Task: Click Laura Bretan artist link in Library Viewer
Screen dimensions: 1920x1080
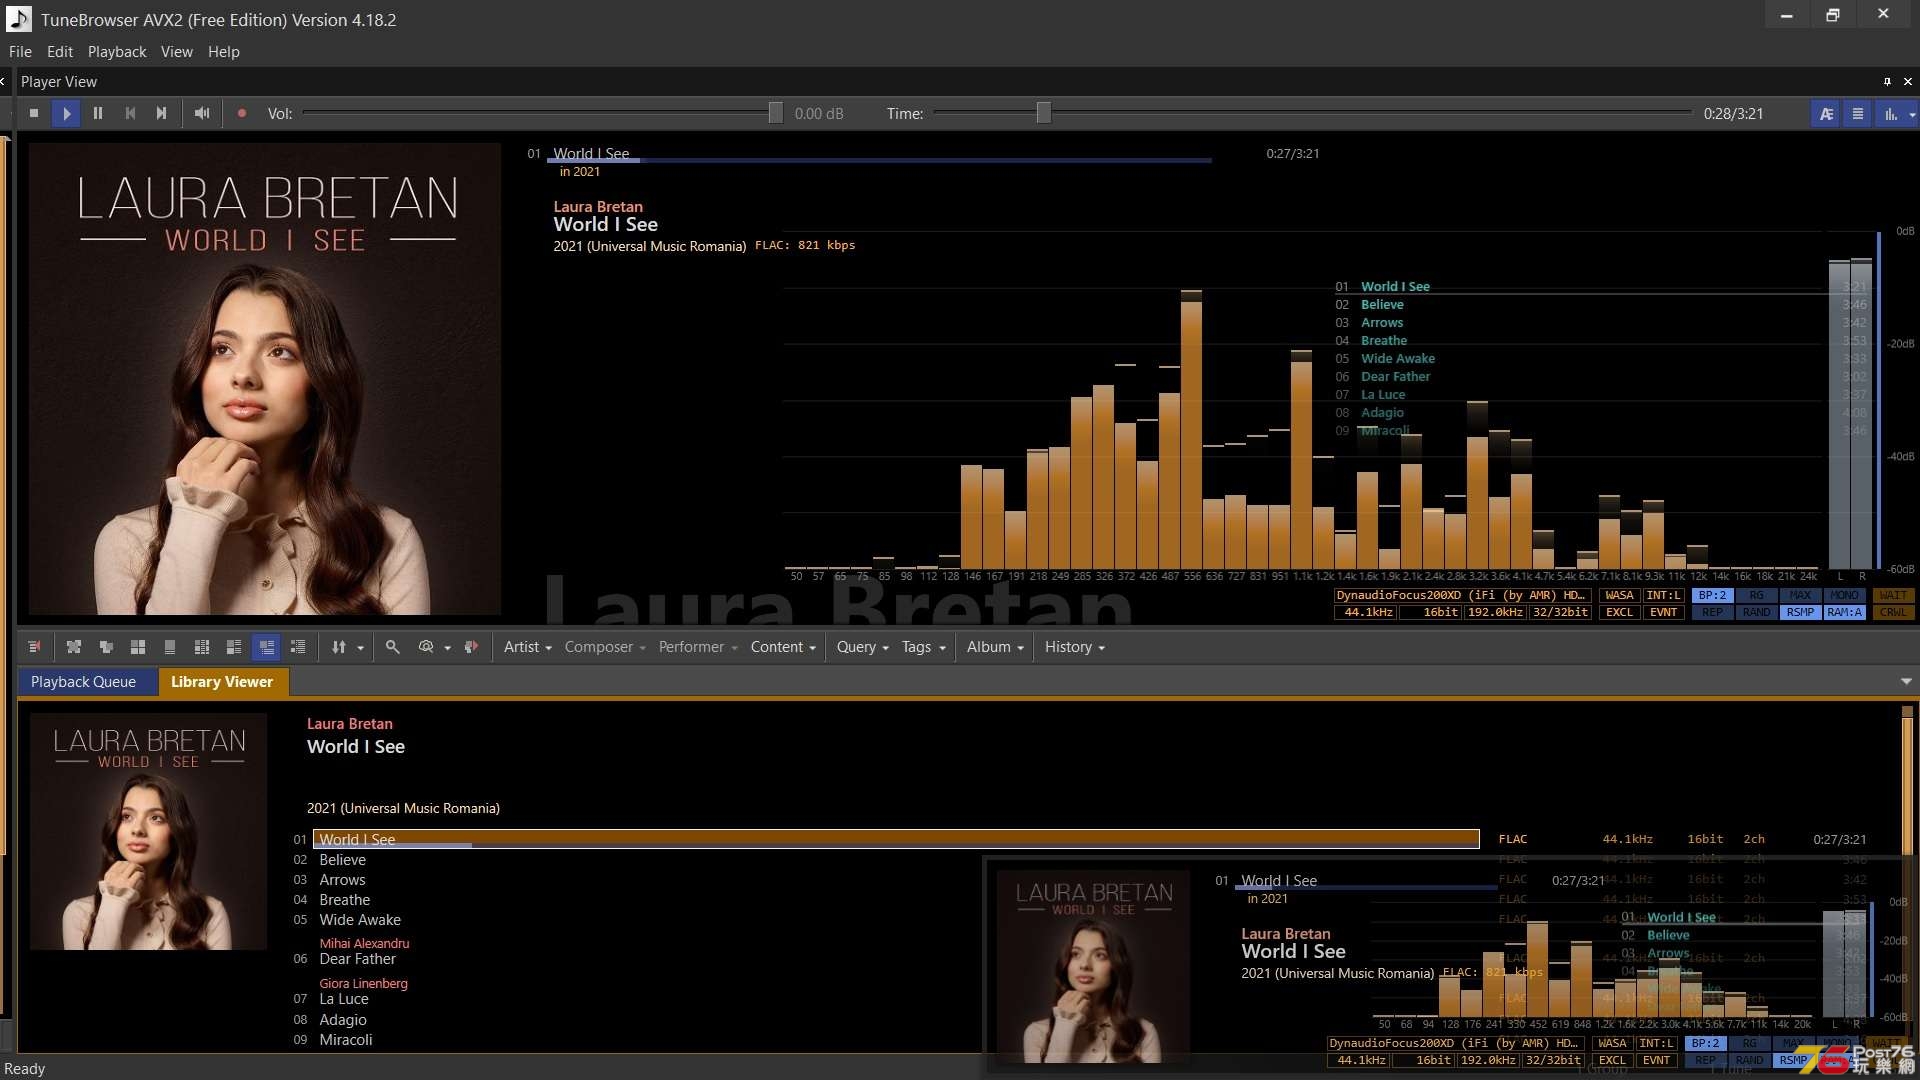Action: (349, 724)
